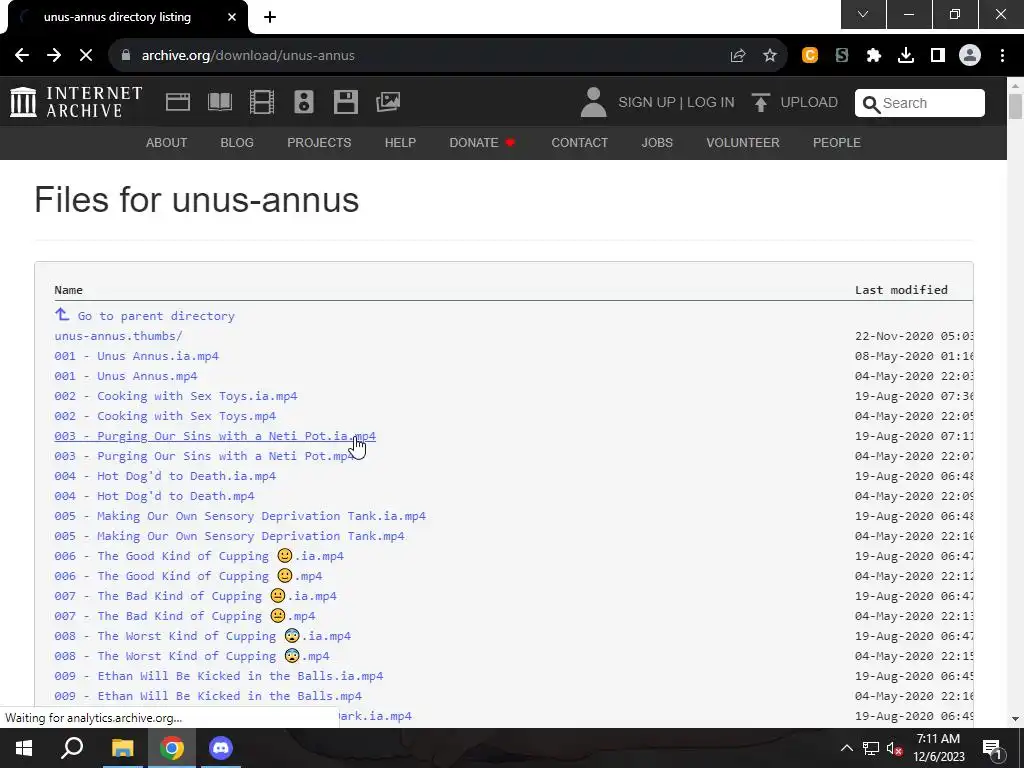
Task: Open the Web (Wayback) icon
Action: click(x=178, y=102)
